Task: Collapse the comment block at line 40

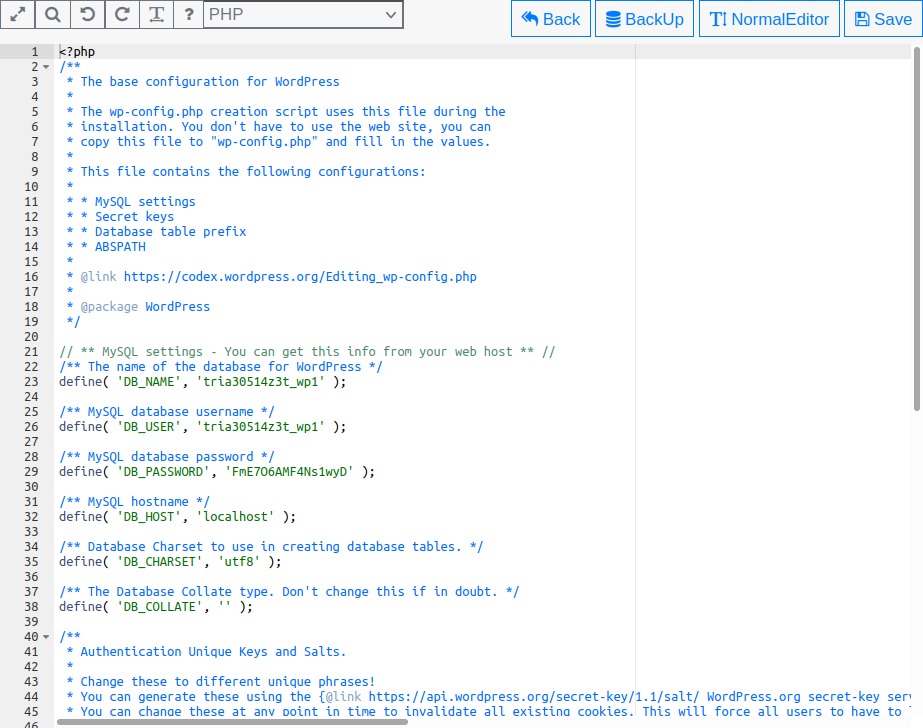Action: 46,637
